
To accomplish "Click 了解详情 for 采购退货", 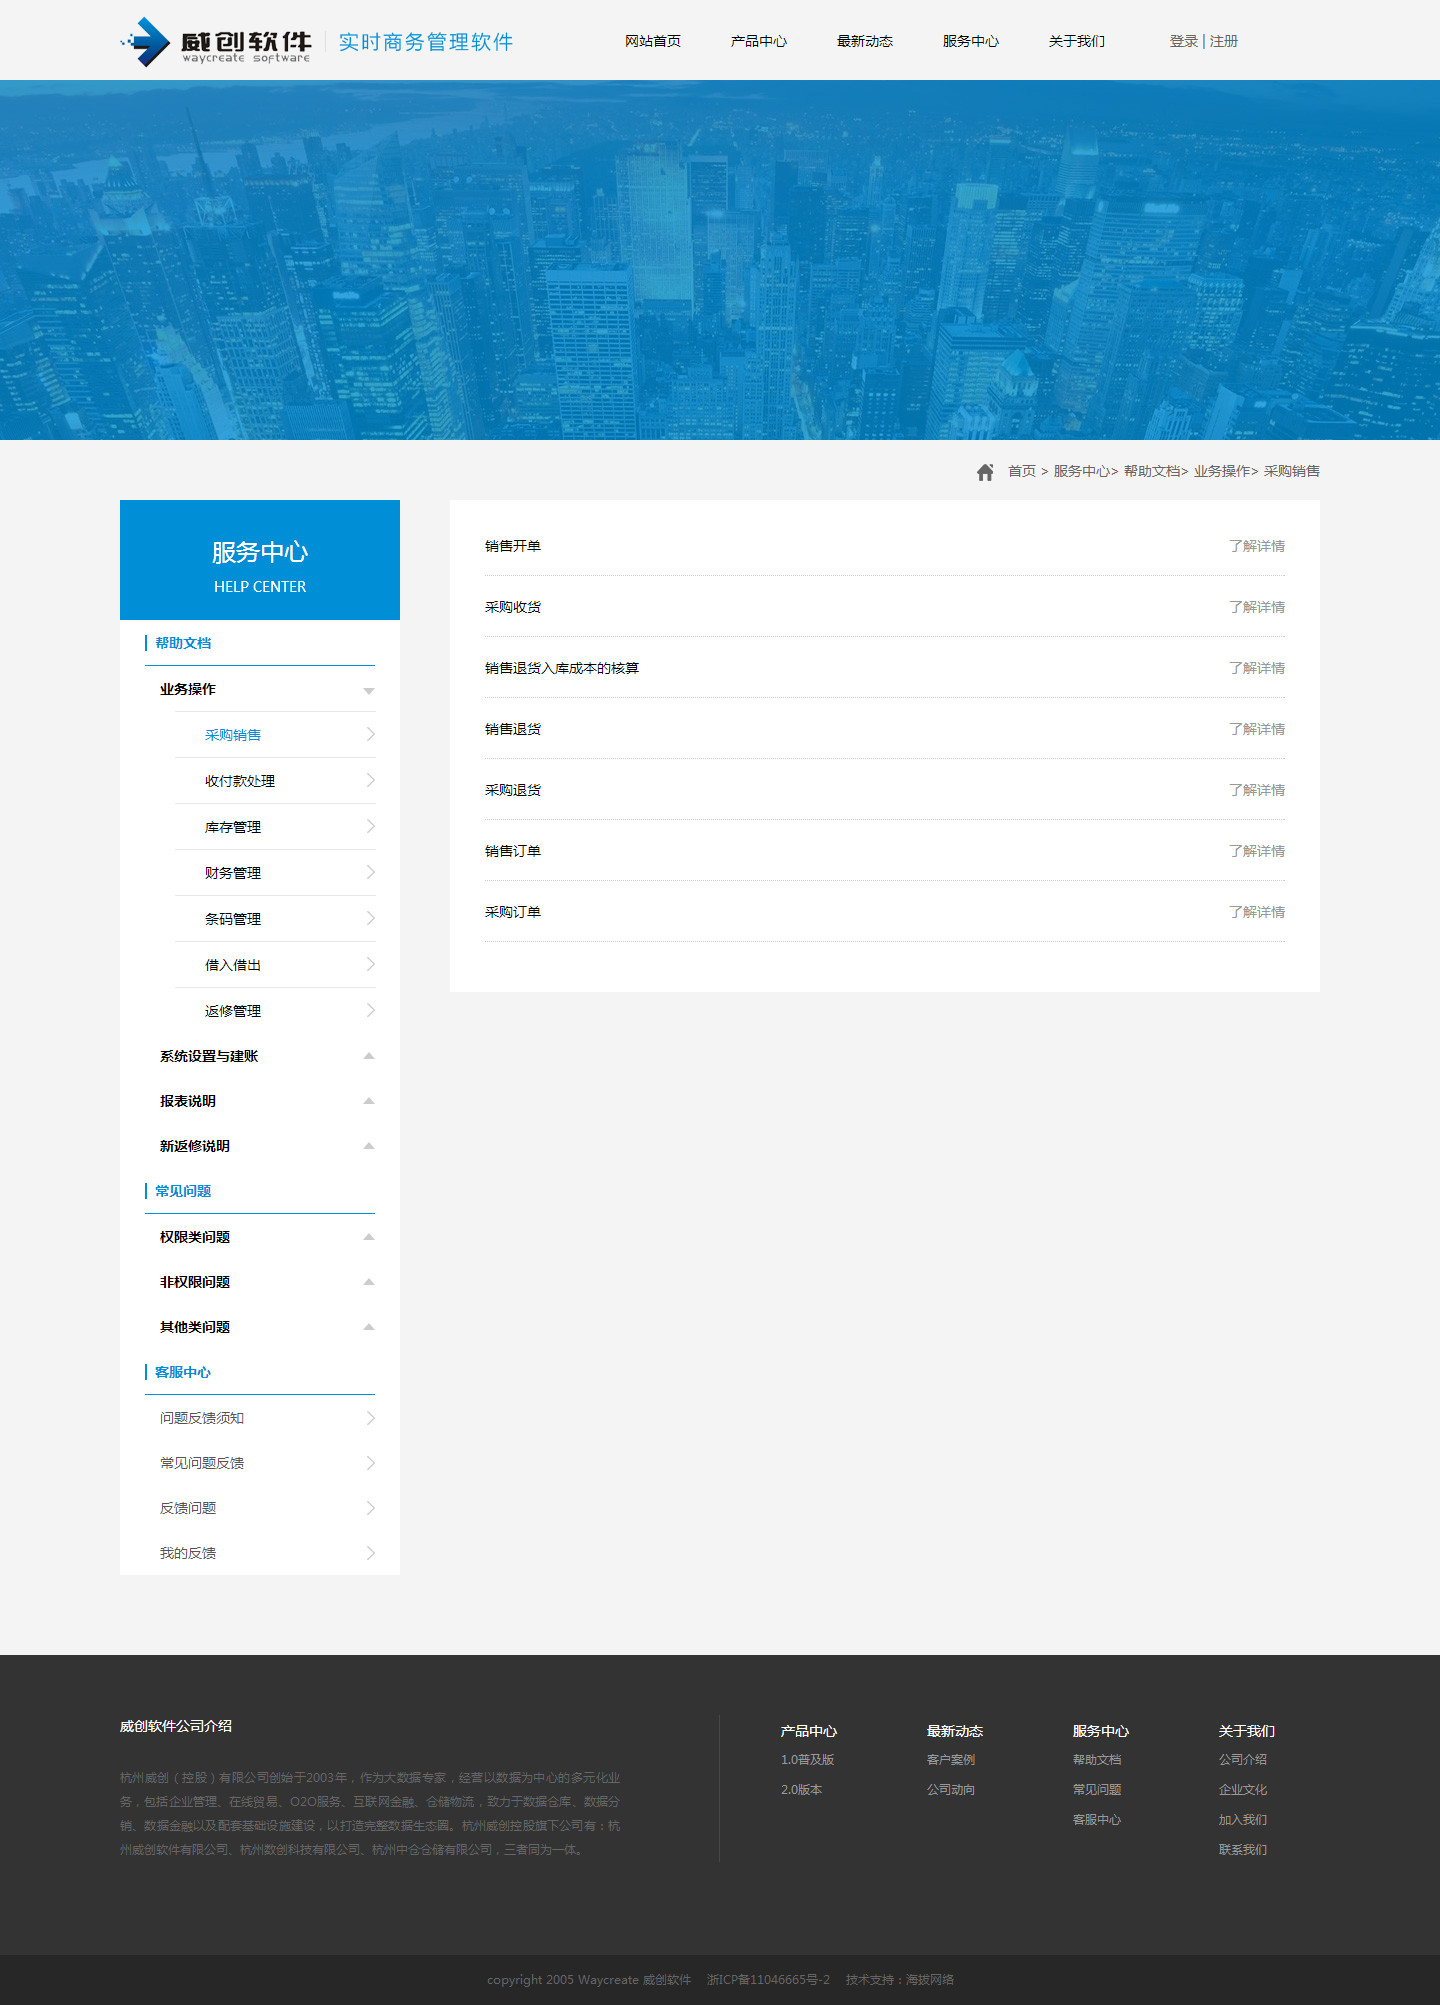I will click(x=1257, y=790).
